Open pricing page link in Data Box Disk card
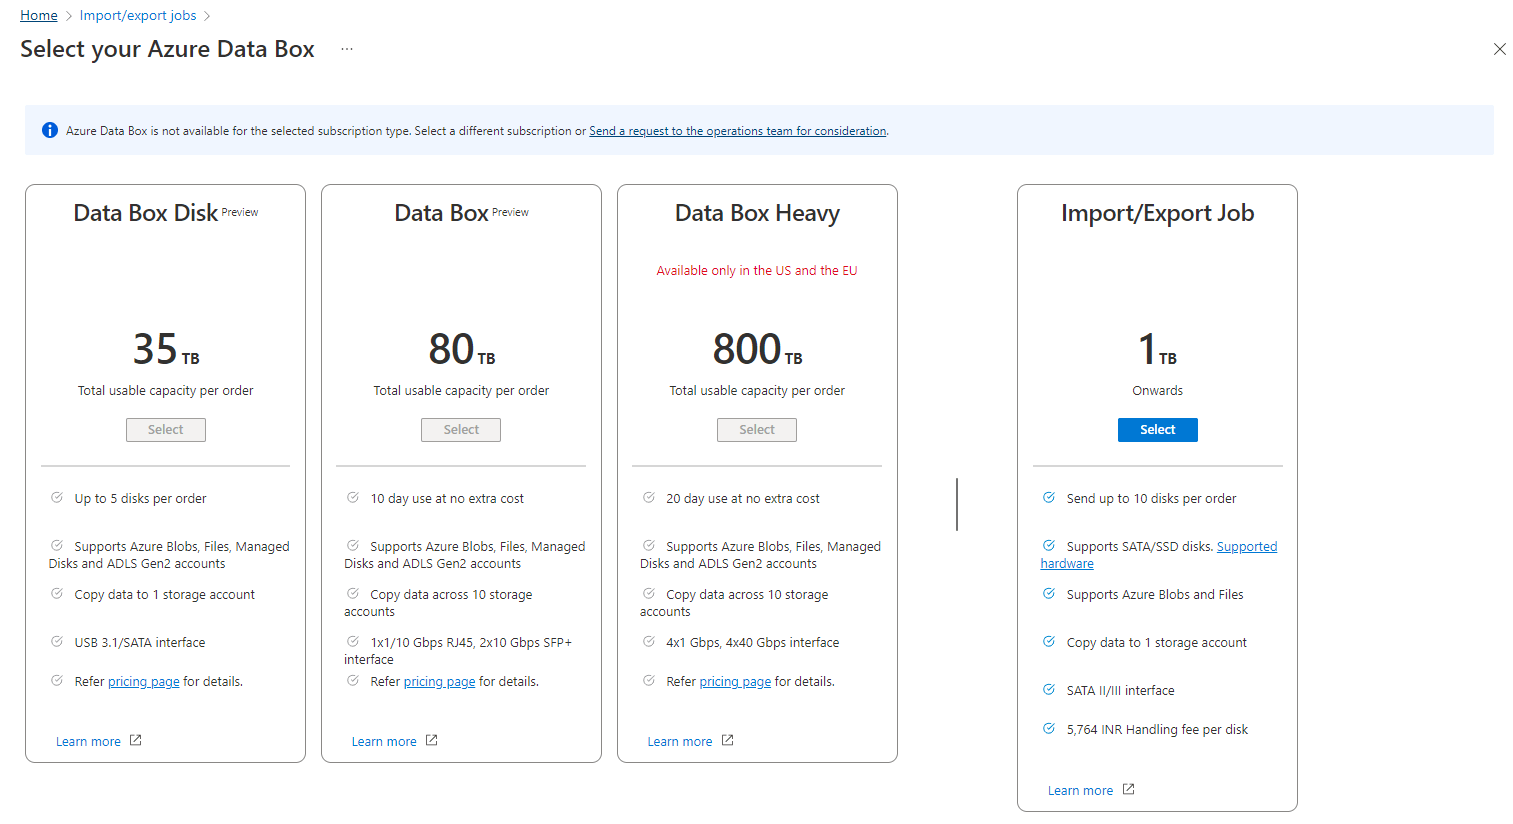This screenshot has height=824, width=1513. [x=144, y=682]
